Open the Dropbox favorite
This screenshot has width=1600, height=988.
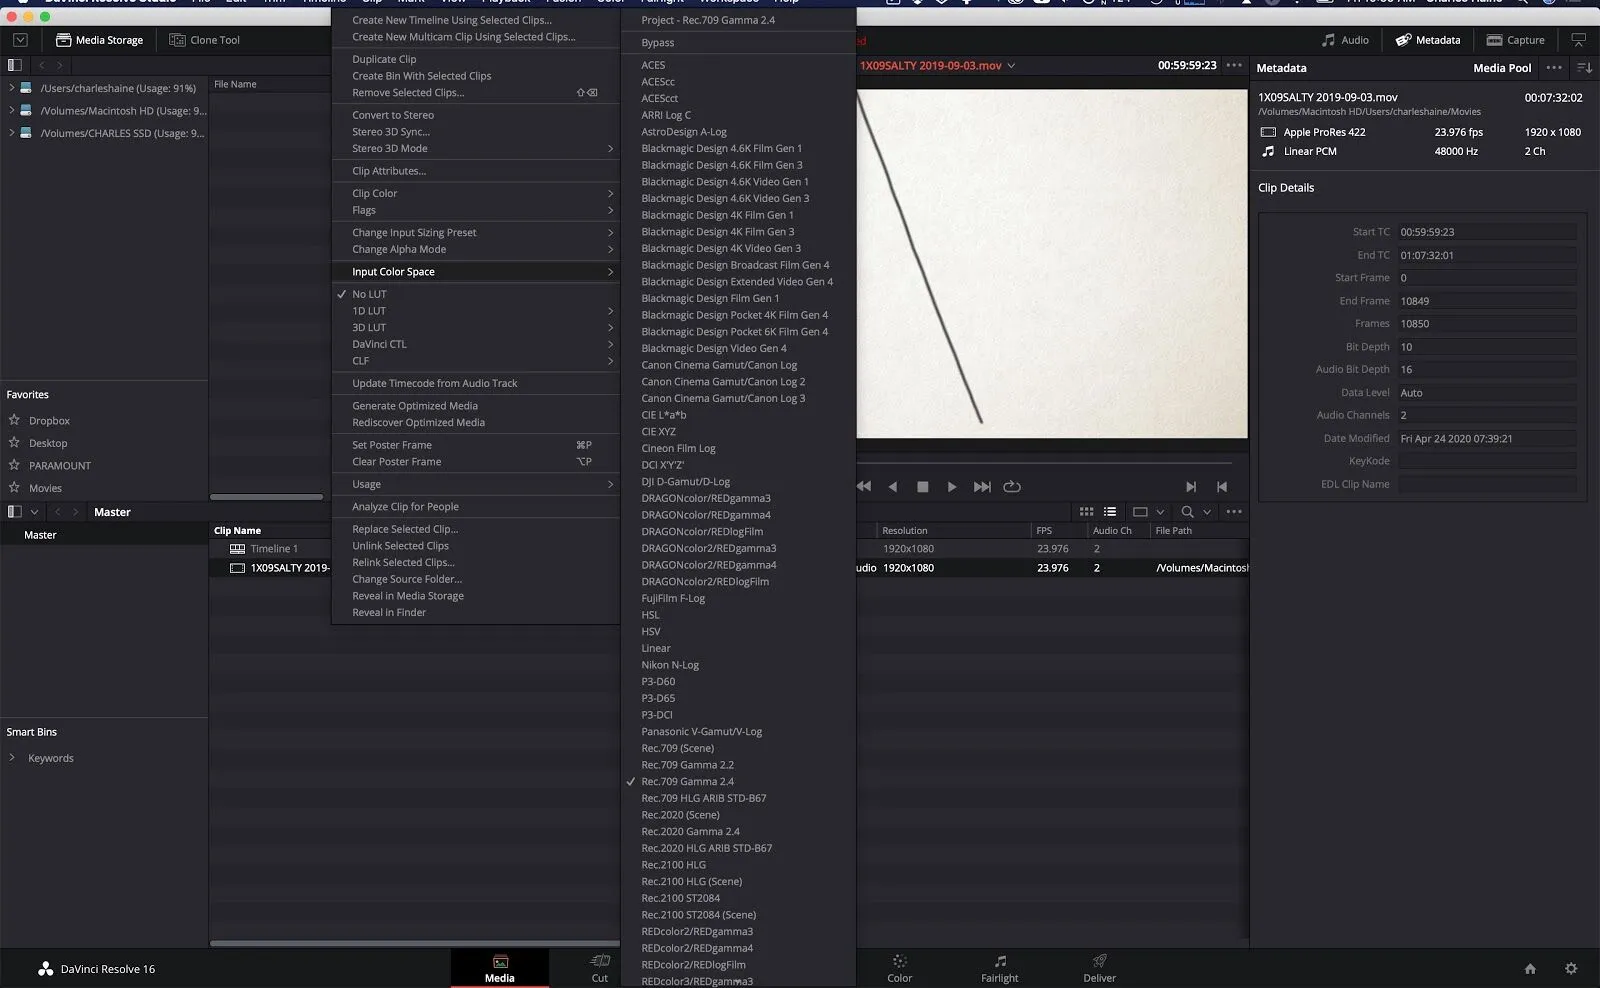click(x=49, y=421)
